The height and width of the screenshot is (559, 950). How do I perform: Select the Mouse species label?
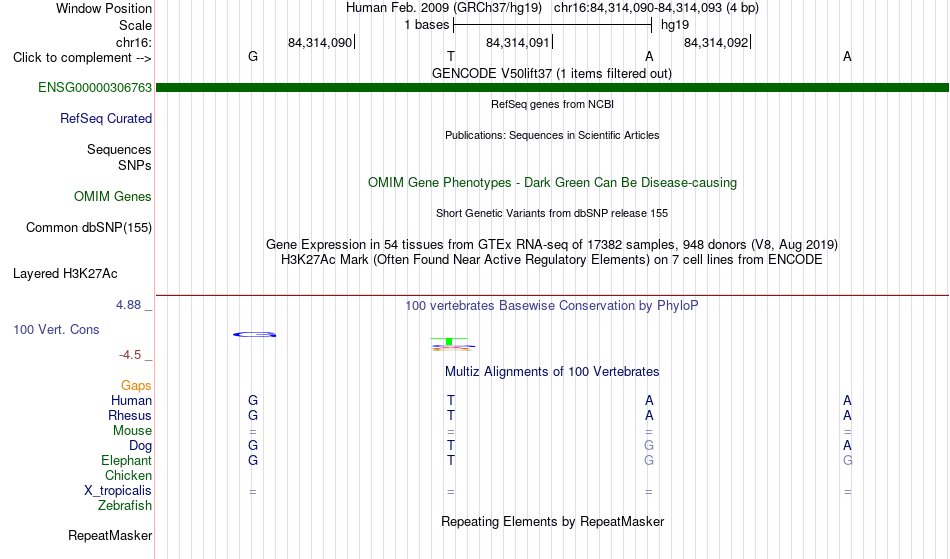(x=132, y=431)
